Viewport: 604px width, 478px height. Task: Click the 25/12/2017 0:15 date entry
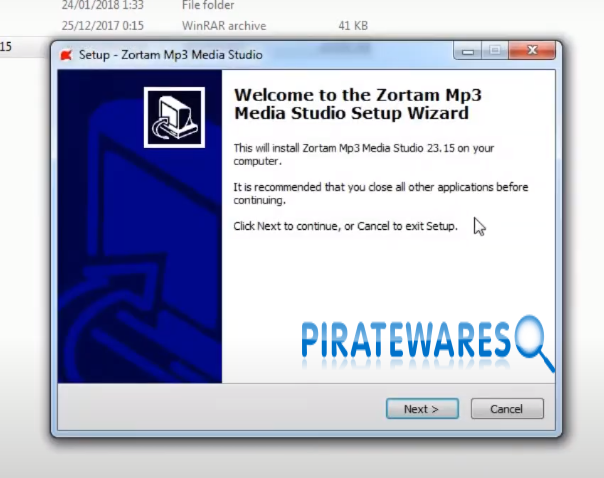click(101, 25)
